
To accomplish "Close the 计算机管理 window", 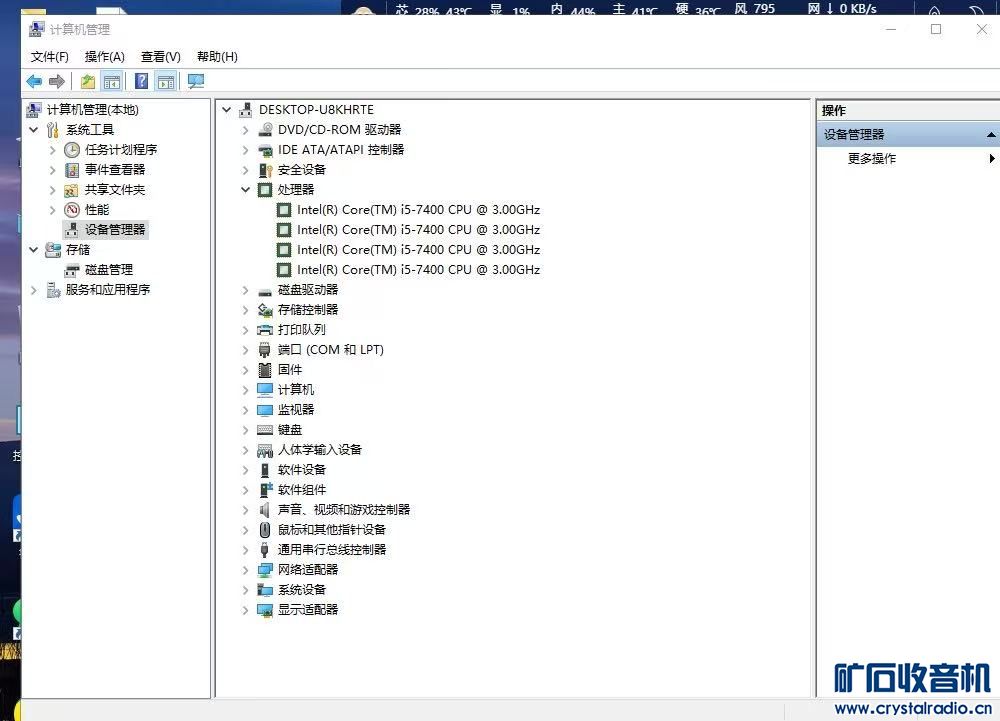I will (x=982, y=29).
